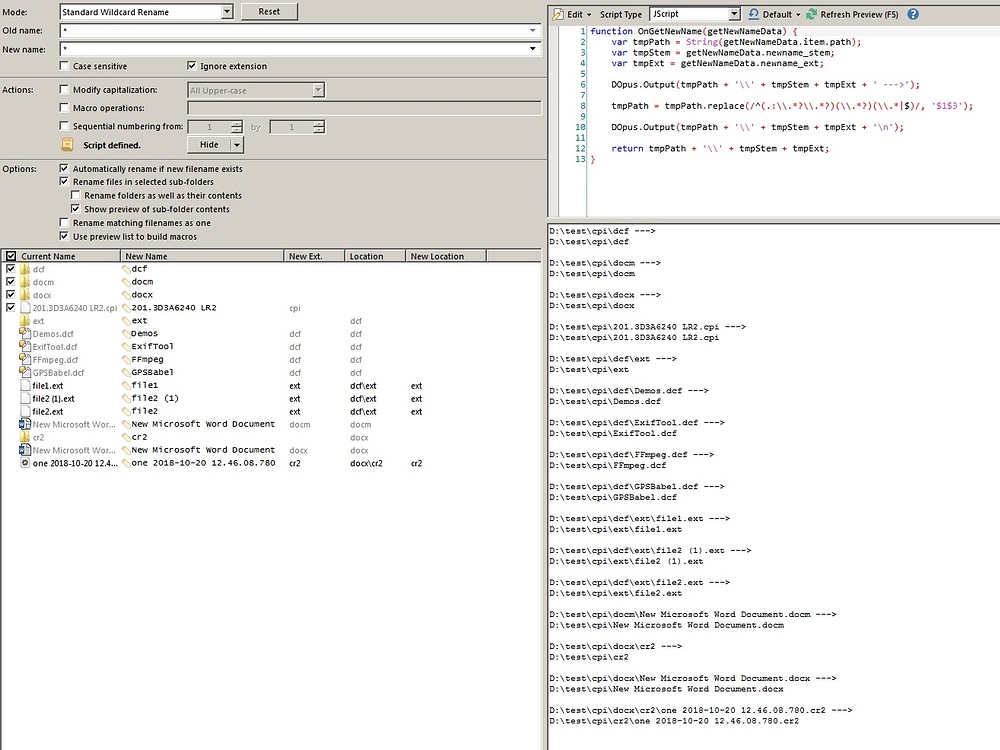This screenshot has height=750, width=1000.
Task: Click the Script defined lightbulb icon
Action: (66, 144)
